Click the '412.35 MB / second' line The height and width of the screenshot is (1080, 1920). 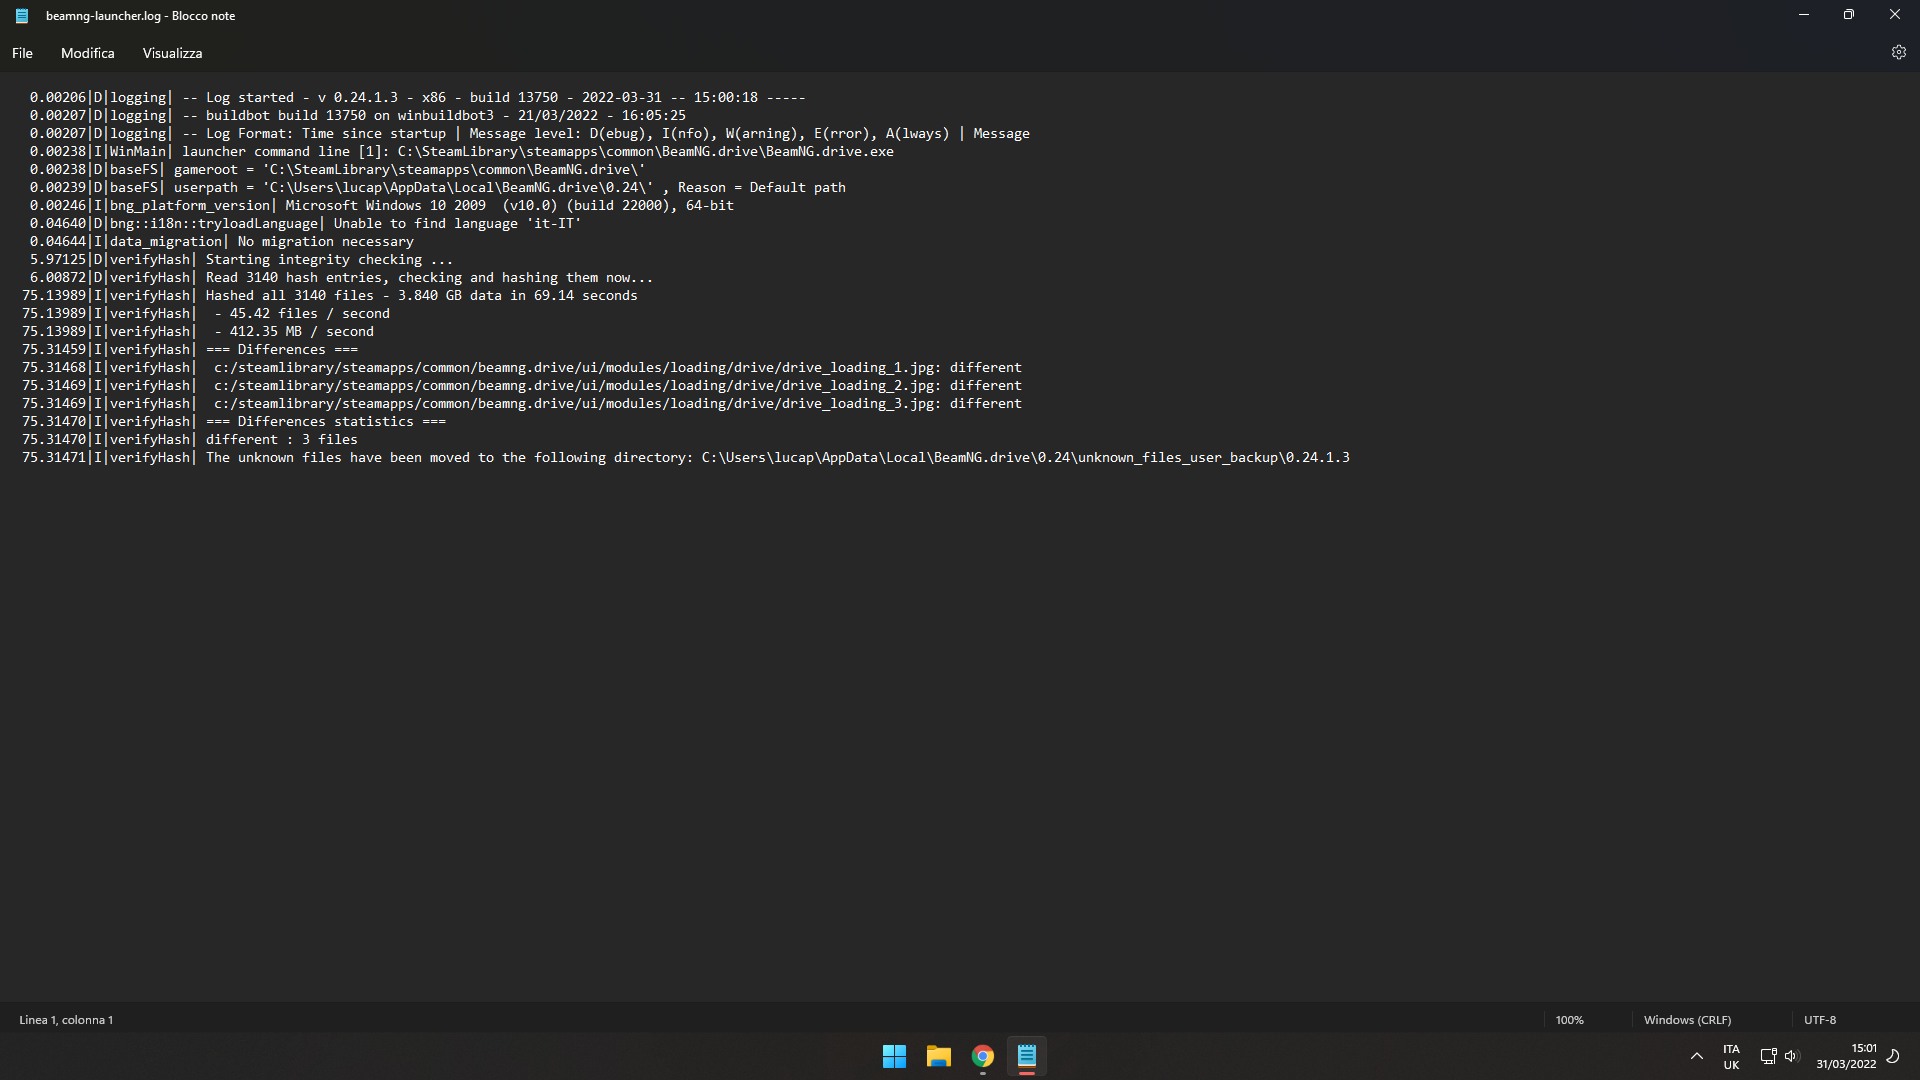point(197,331)
